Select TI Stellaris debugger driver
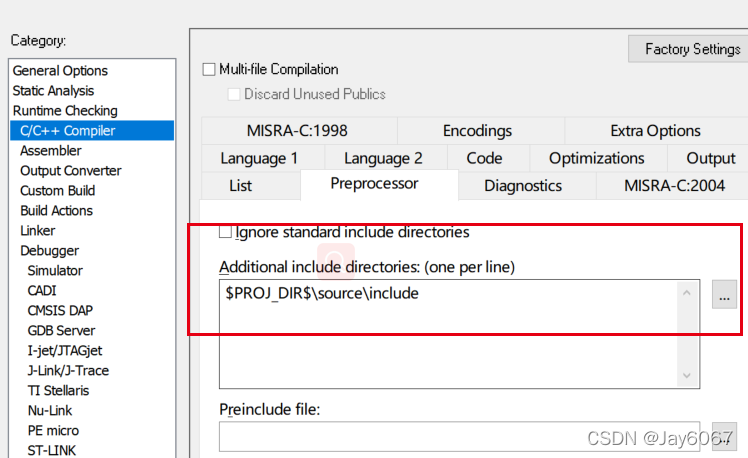 58,391
